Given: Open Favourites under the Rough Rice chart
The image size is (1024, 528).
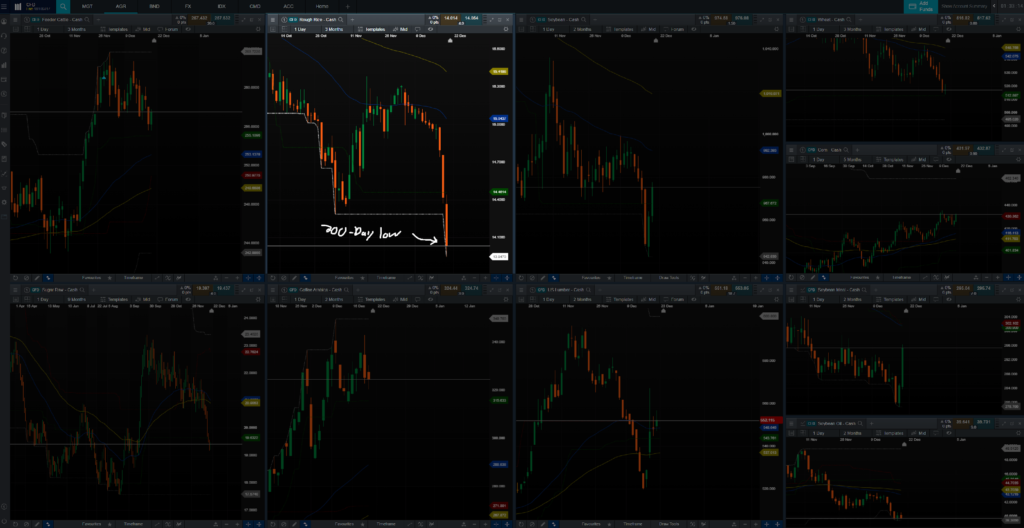Looking at the screenshot, I should (x=346, y=278).
